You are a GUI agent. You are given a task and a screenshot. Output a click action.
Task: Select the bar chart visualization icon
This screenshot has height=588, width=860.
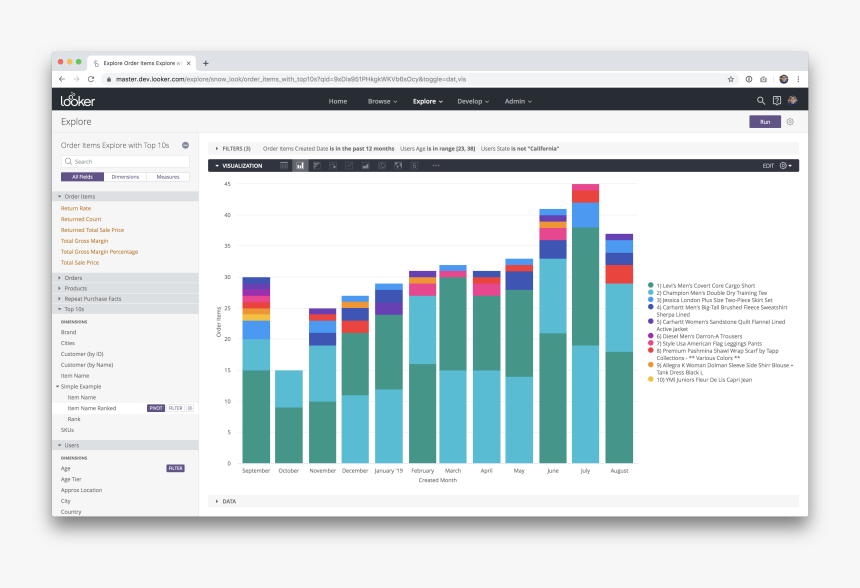pos(316,166)
